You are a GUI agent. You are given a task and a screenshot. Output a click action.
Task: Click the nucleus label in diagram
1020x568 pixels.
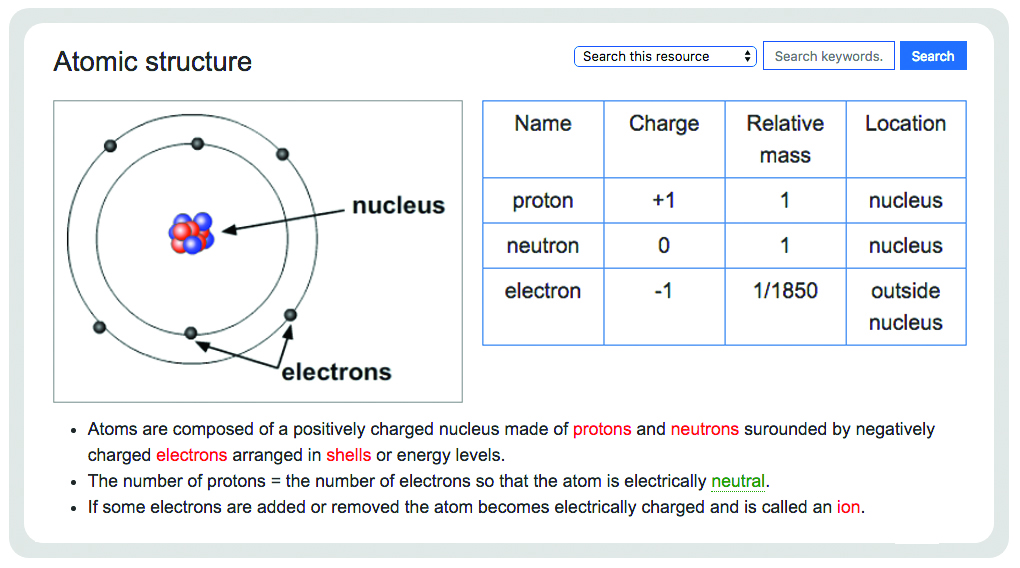(x=398, y=206)
